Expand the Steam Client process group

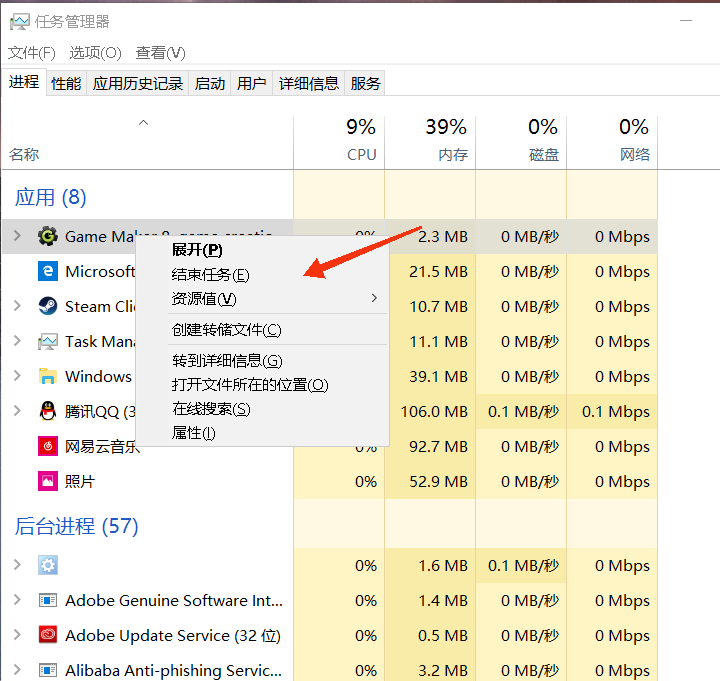click(17, 306)
